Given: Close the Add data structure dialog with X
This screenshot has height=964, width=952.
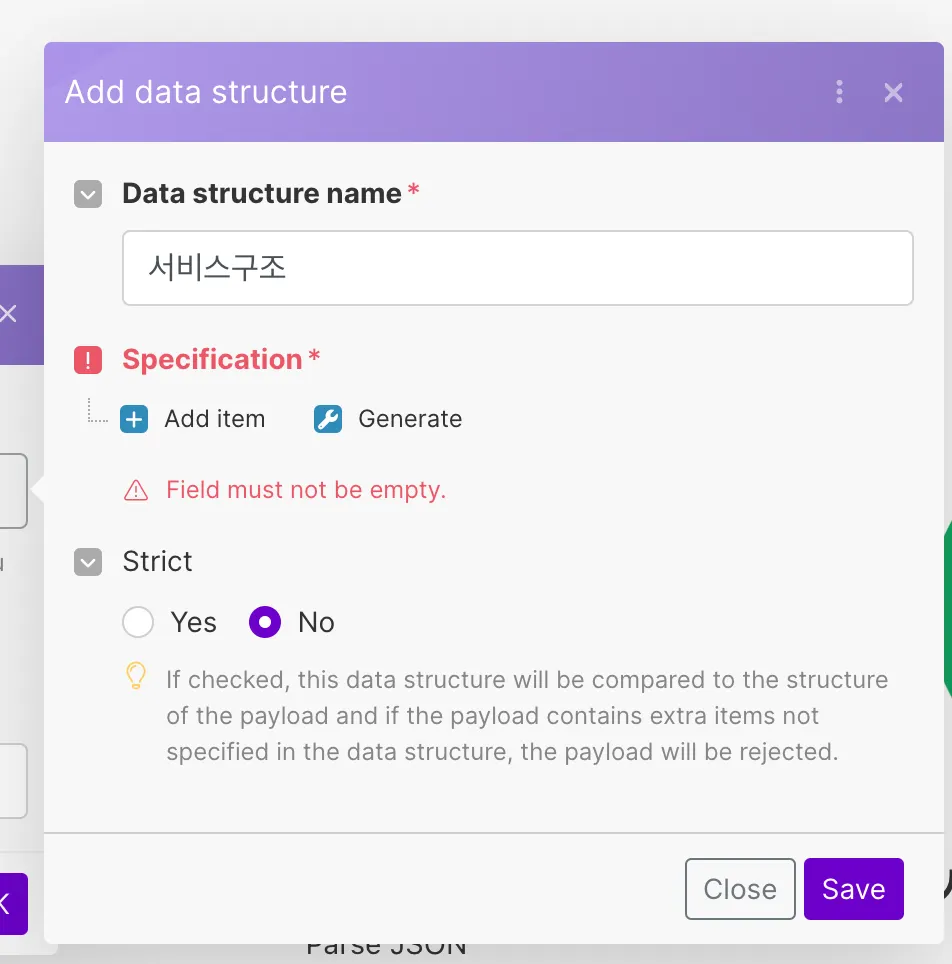Looking at the screenshot, I should 893,93.
